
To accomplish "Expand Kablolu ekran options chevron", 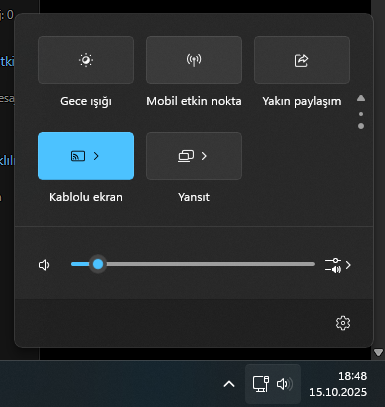I will (x=96, y=156).
